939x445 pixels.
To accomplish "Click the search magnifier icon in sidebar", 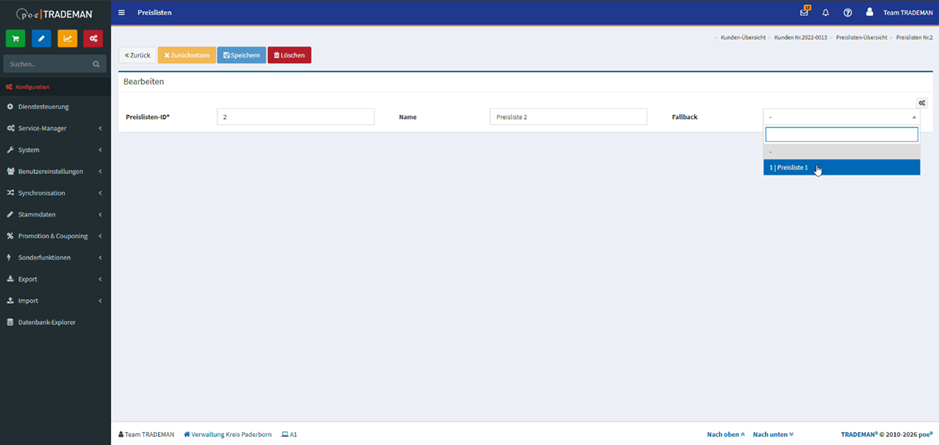I will 96,64.
